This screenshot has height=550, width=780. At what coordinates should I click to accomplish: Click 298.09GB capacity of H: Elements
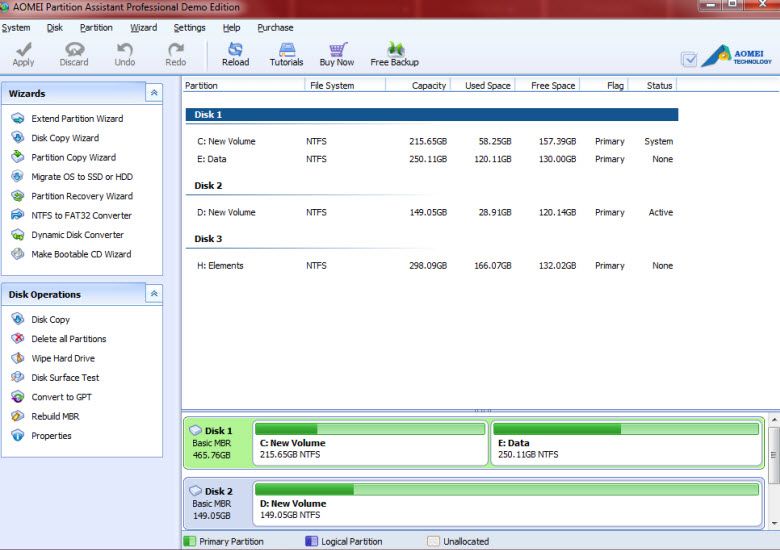pyautogui.click(x=428, y=266)
